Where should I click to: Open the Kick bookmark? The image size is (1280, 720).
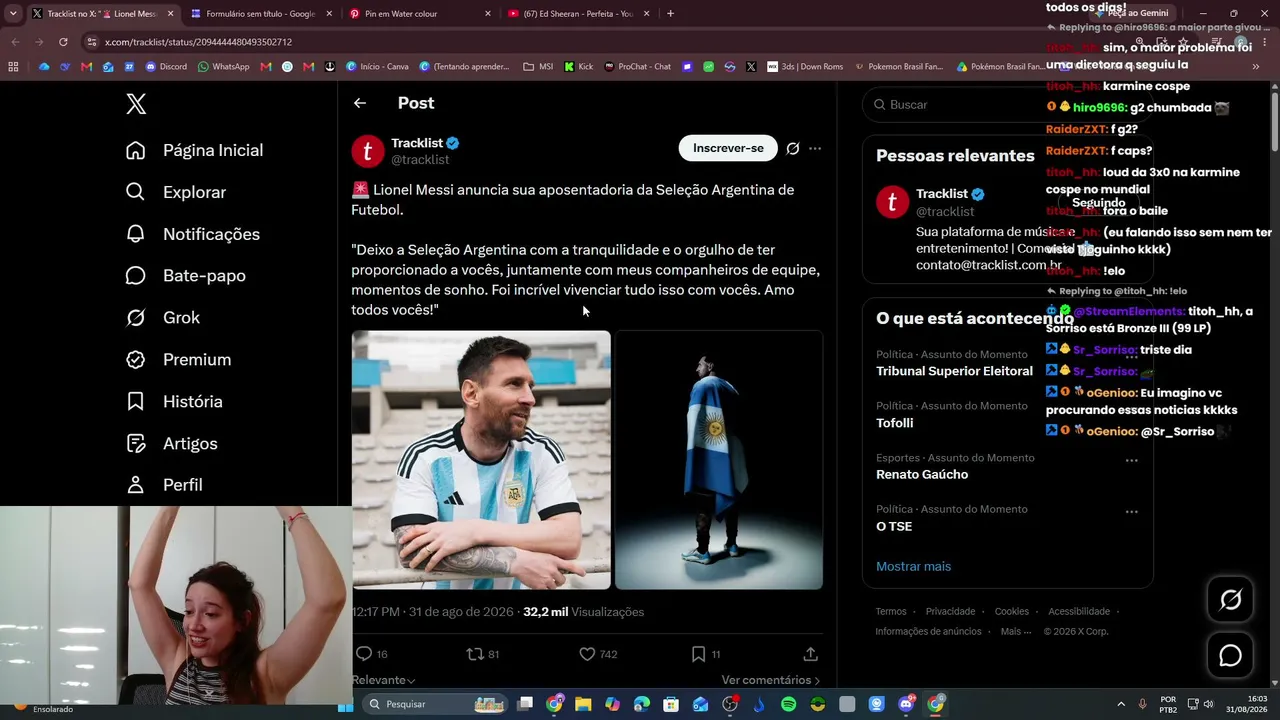579,67
